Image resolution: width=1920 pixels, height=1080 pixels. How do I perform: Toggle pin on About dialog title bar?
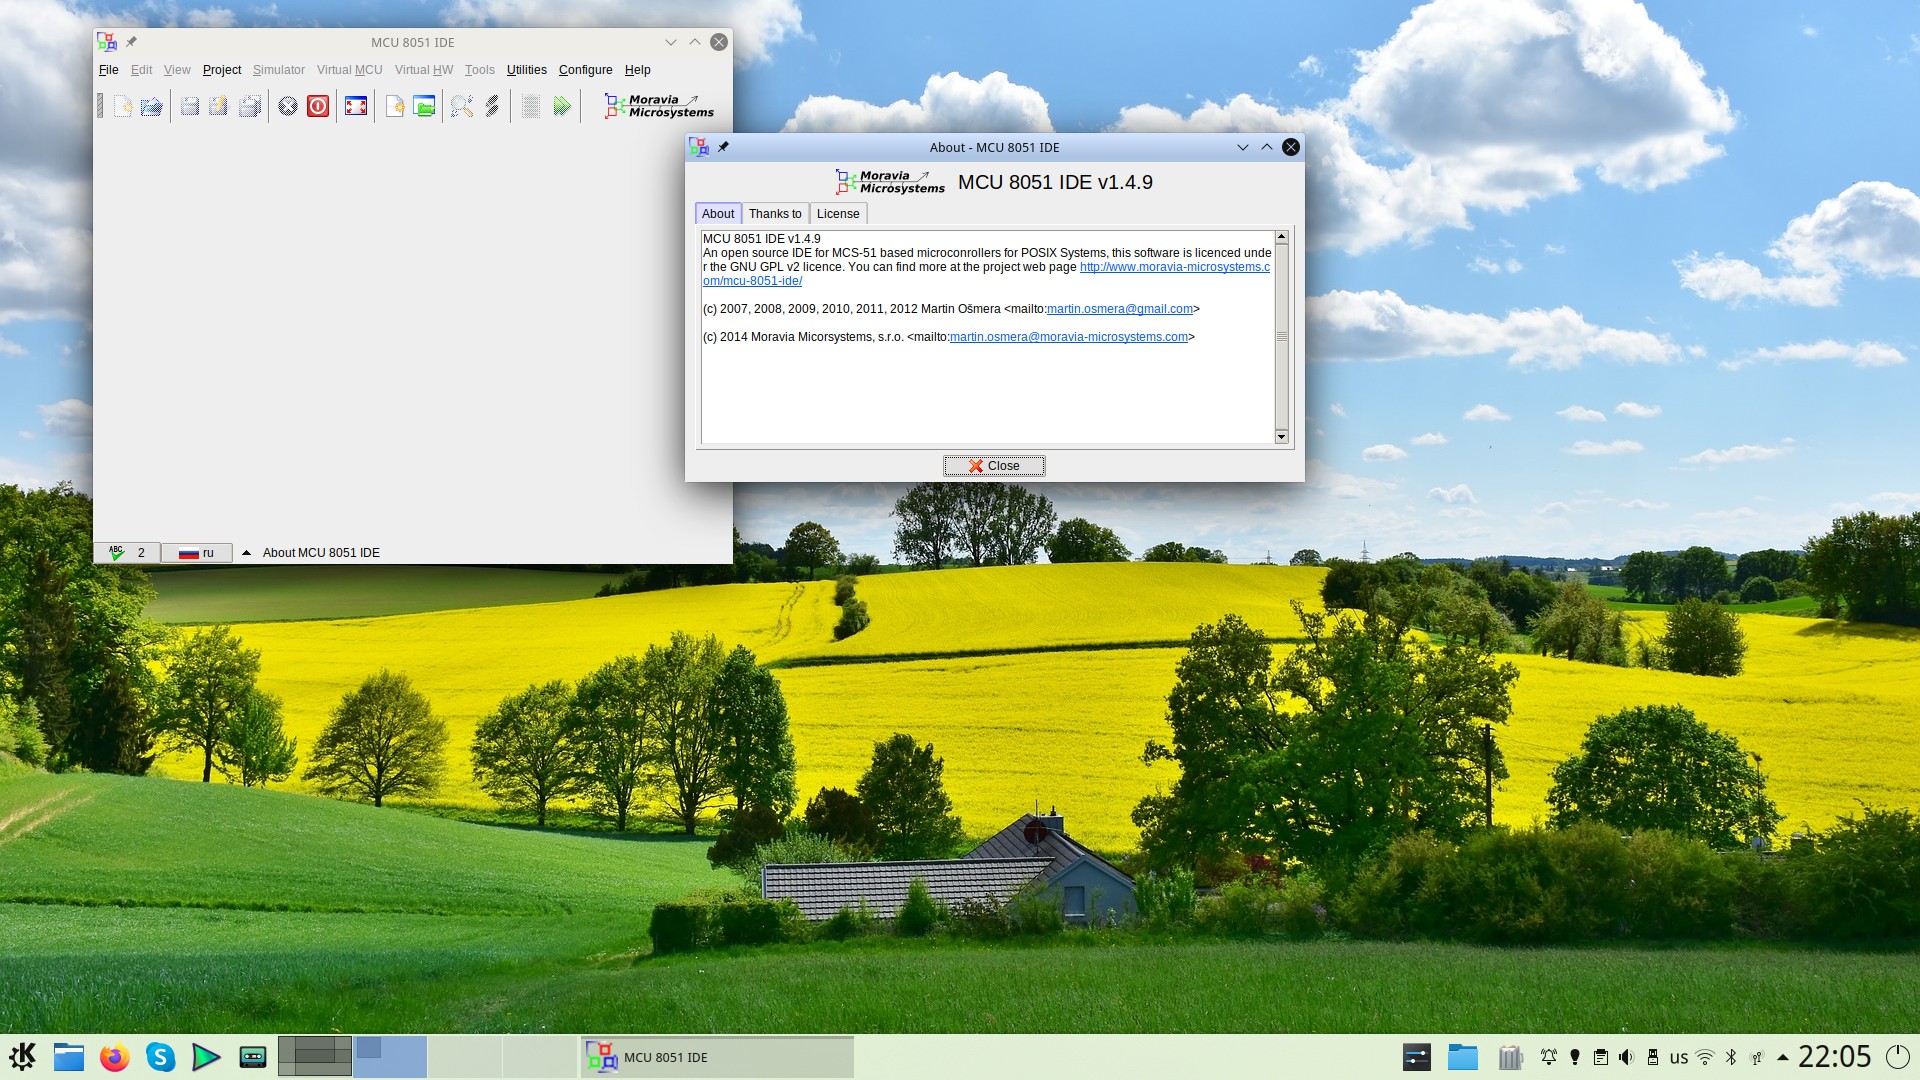[723, 147]
